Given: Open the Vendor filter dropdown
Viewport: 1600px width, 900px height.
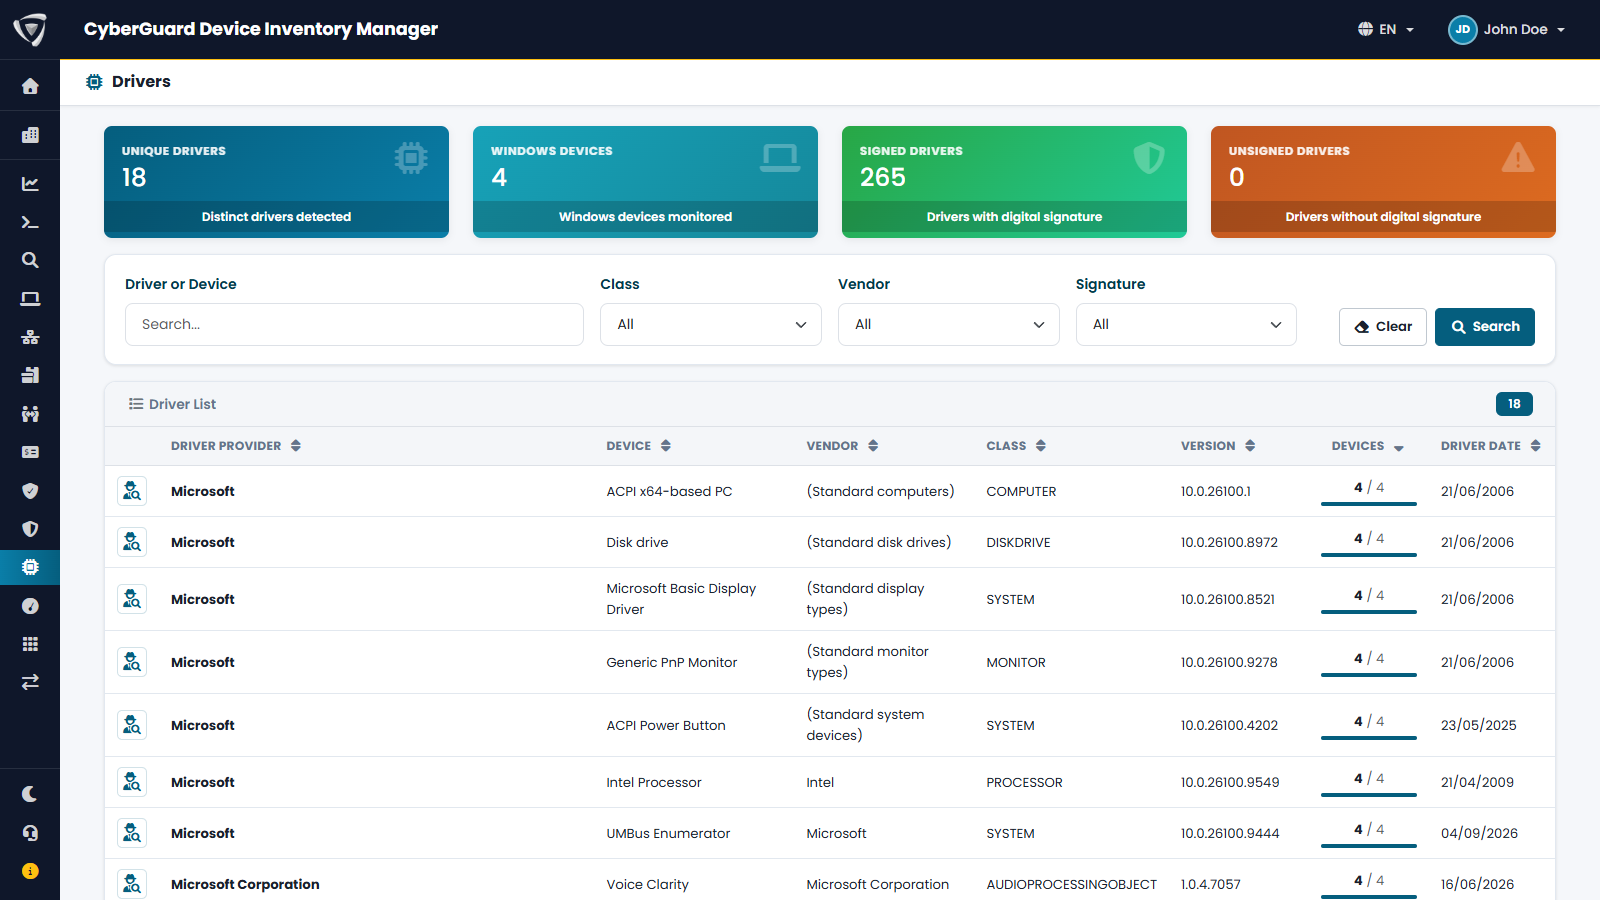Looking at the screenshot, I should click(x=948, y=325).
